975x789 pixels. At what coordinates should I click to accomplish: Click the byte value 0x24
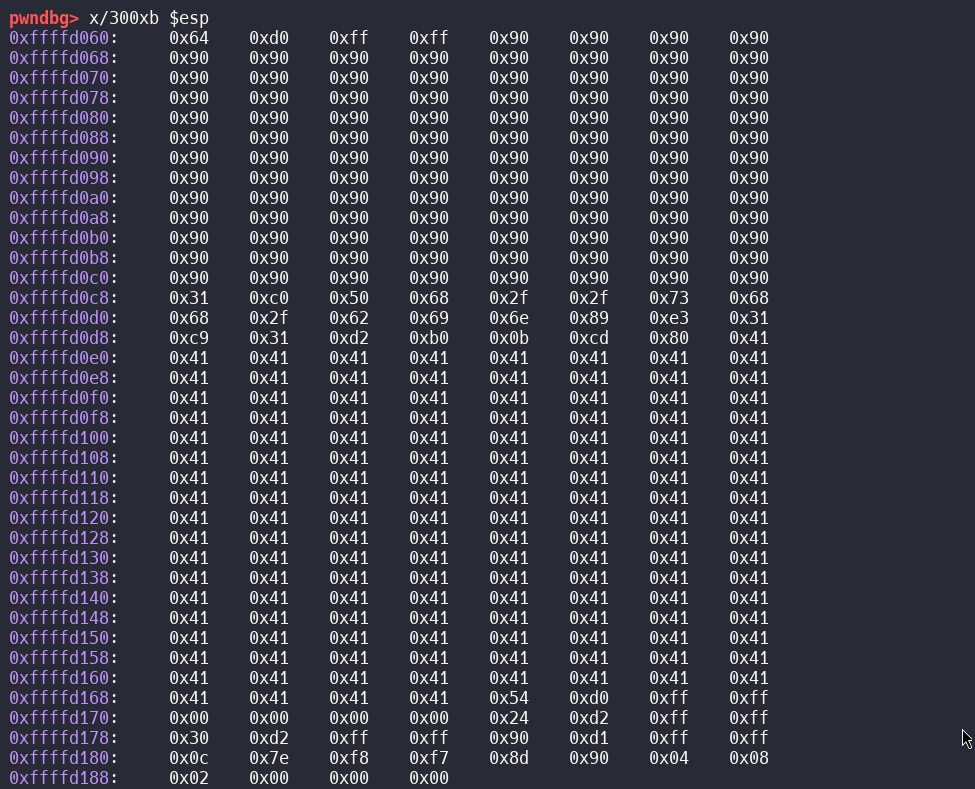[509, 717]
